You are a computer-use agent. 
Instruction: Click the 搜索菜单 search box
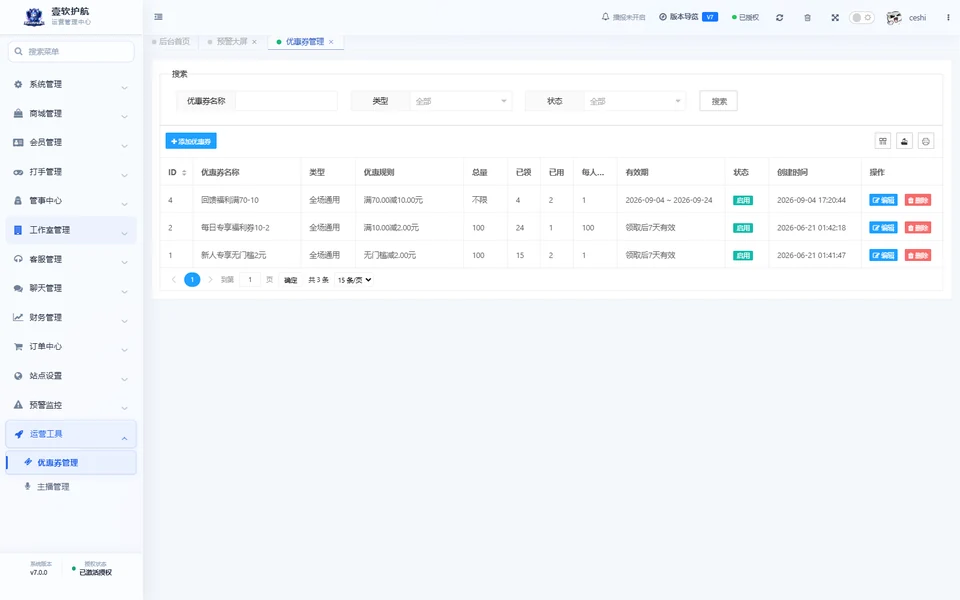tap(71, 51)
